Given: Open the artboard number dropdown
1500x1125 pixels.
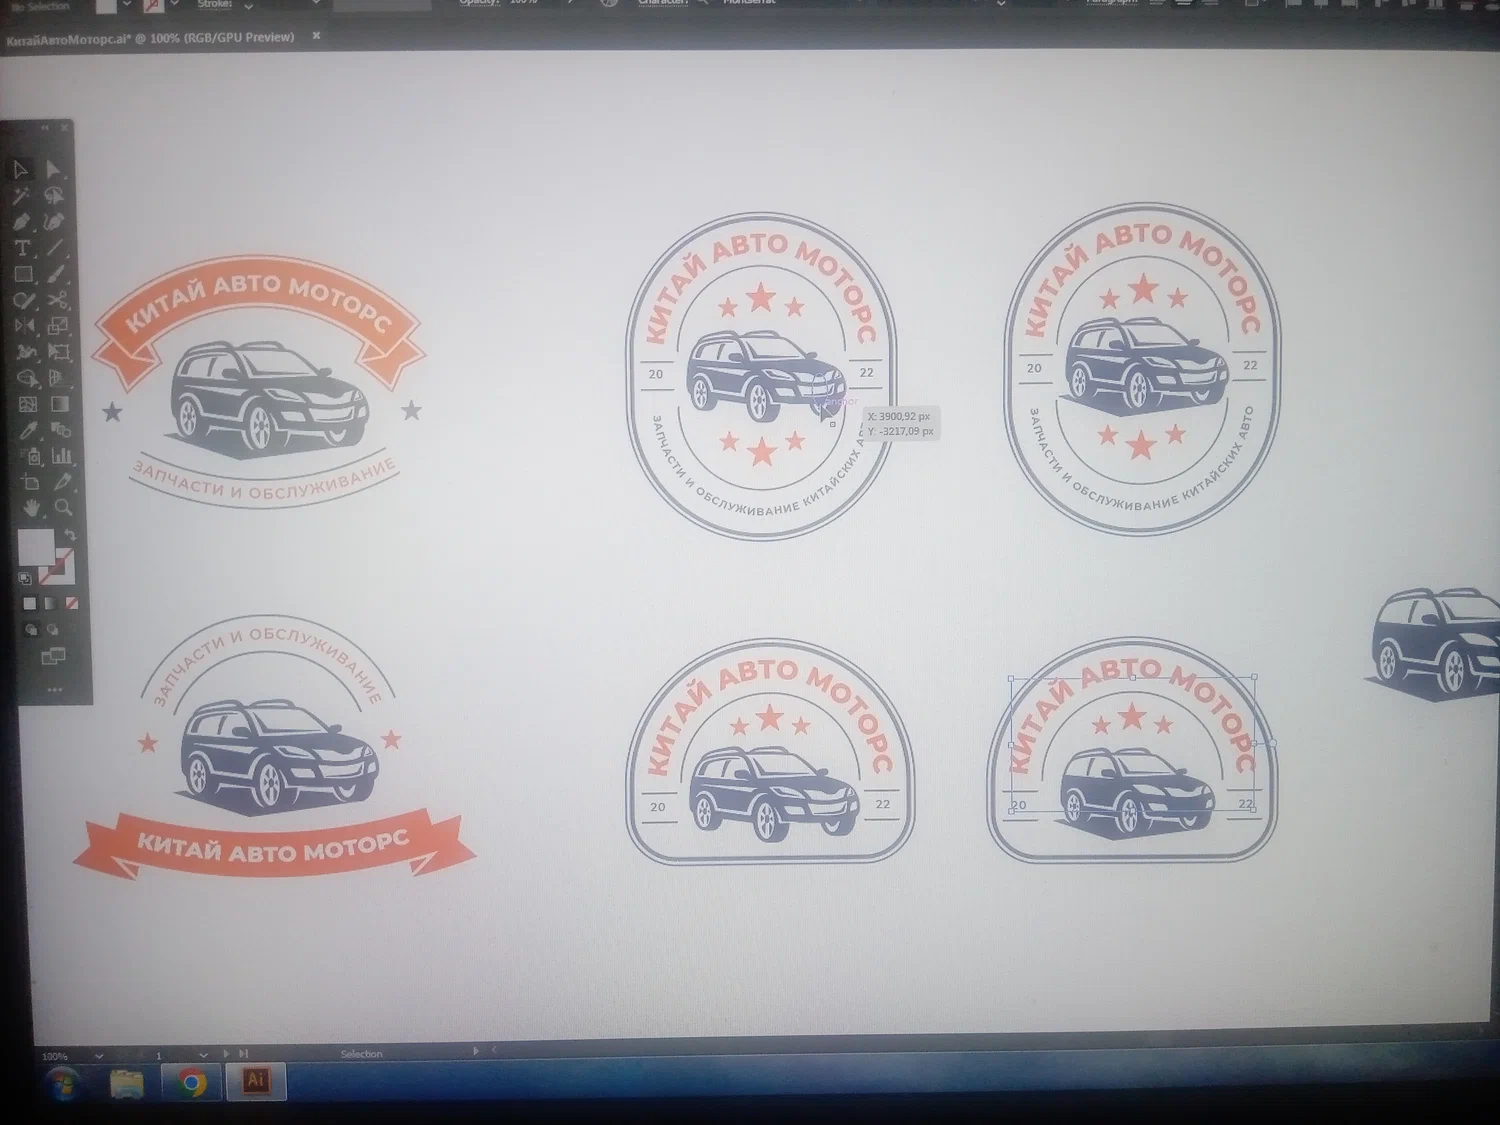Looking at the screenshot, I should [203, 1055].
